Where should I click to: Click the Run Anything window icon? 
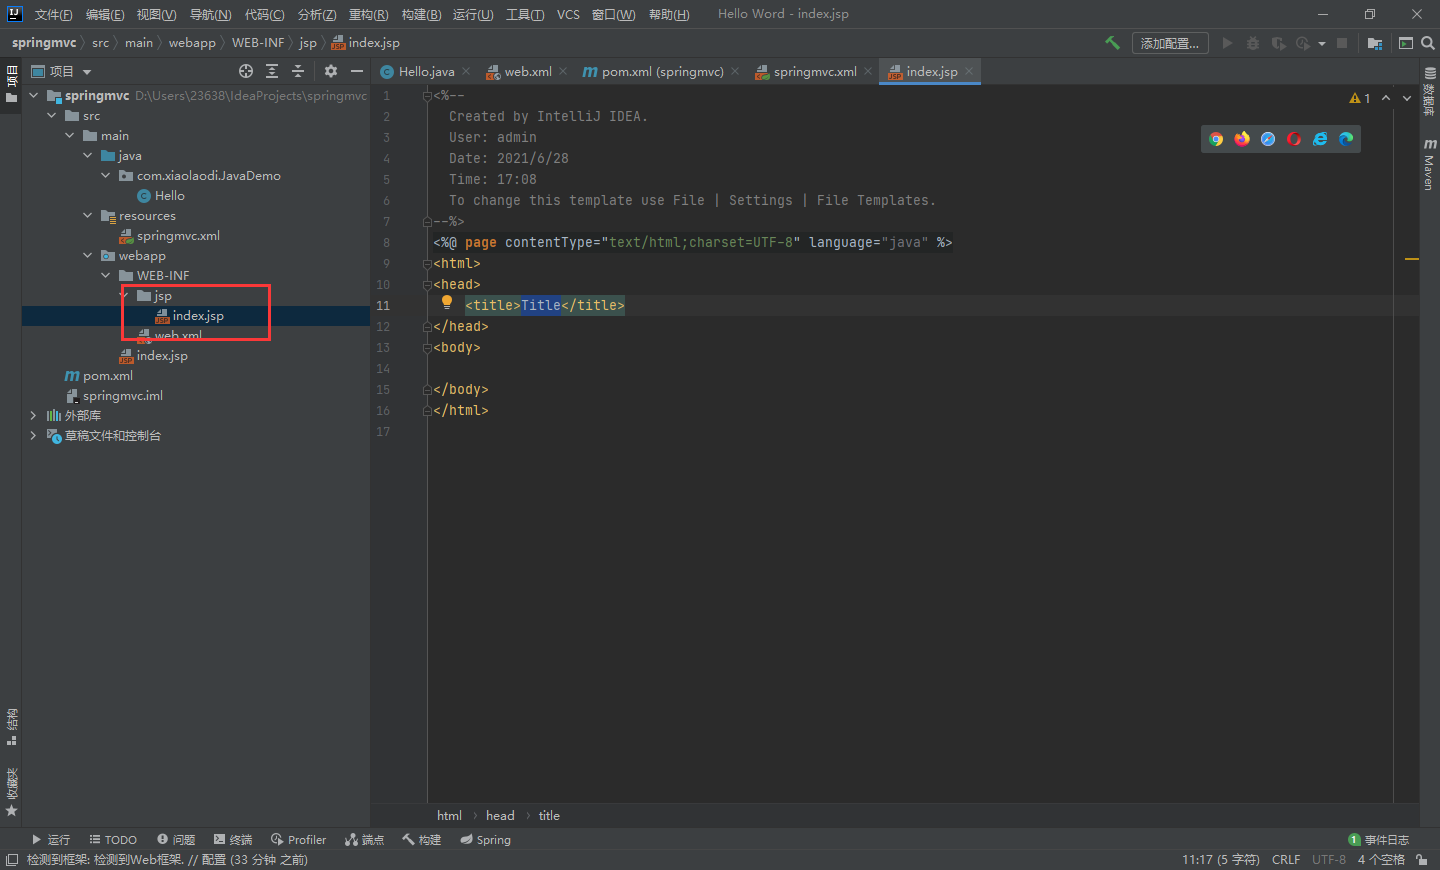point(1406,43)
